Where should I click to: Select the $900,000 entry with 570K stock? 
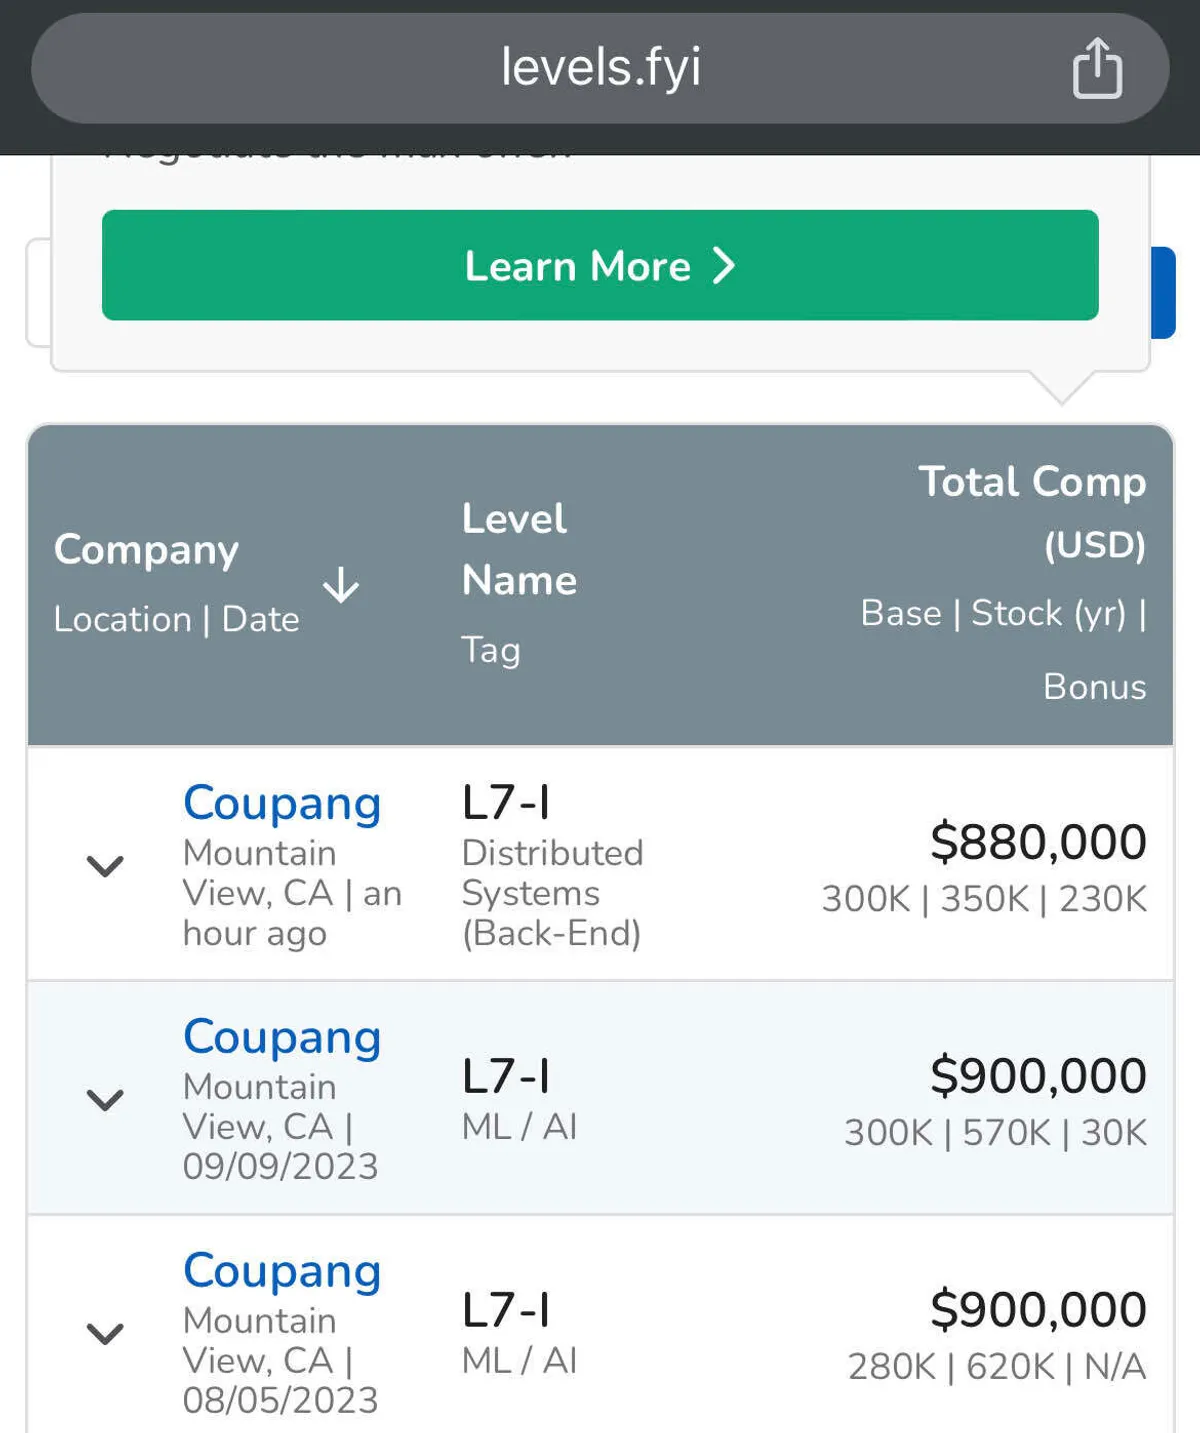click(x=1038, y=1075)
